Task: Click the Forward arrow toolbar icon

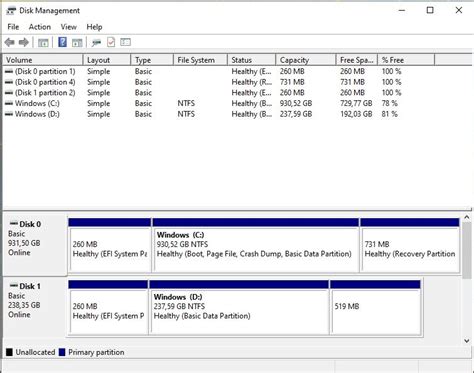Action: pyautogui.click(x=24, y=42)
